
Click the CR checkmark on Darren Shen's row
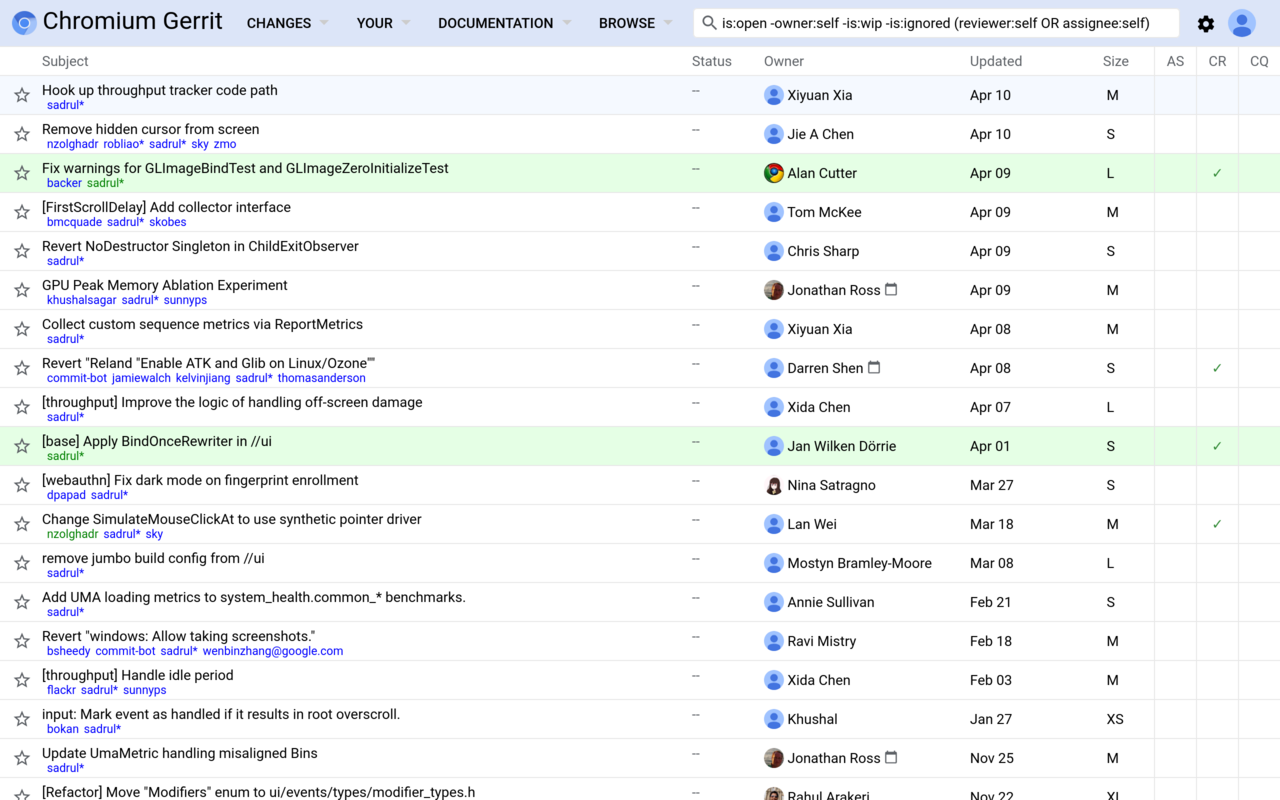click(1217, 368)
